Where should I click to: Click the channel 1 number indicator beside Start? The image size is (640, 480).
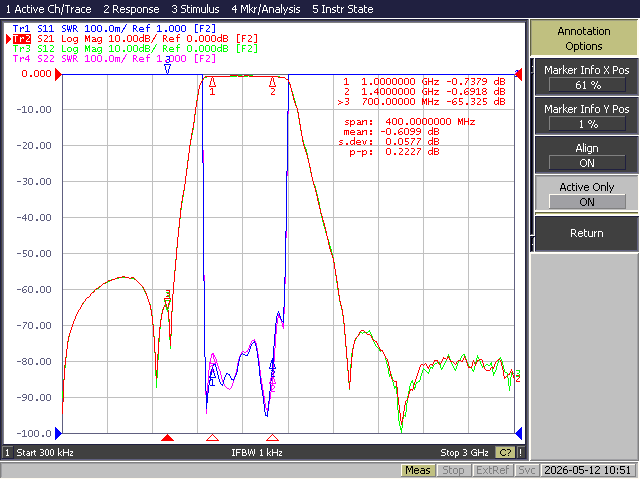tap(7, 452)
